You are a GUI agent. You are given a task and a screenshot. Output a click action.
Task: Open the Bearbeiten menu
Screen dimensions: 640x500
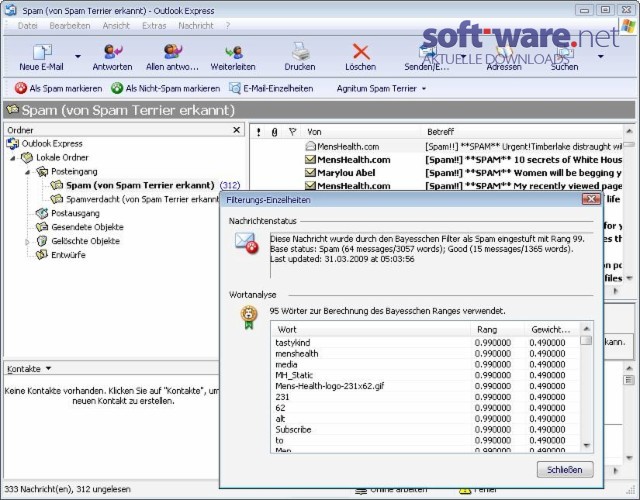click(70, 26)
